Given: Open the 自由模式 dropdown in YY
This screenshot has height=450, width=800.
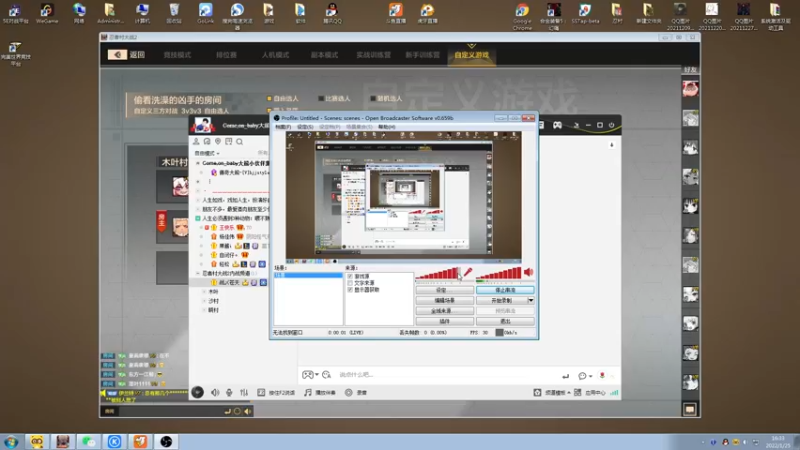Looking at the screenshot, I should 207,153.
